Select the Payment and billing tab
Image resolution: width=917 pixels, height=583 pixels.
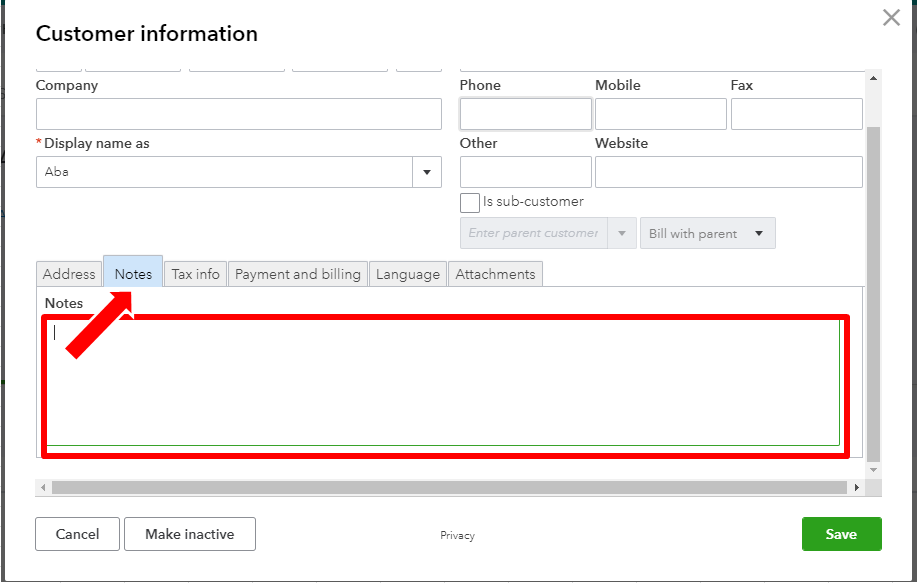(x=297, y=274)
